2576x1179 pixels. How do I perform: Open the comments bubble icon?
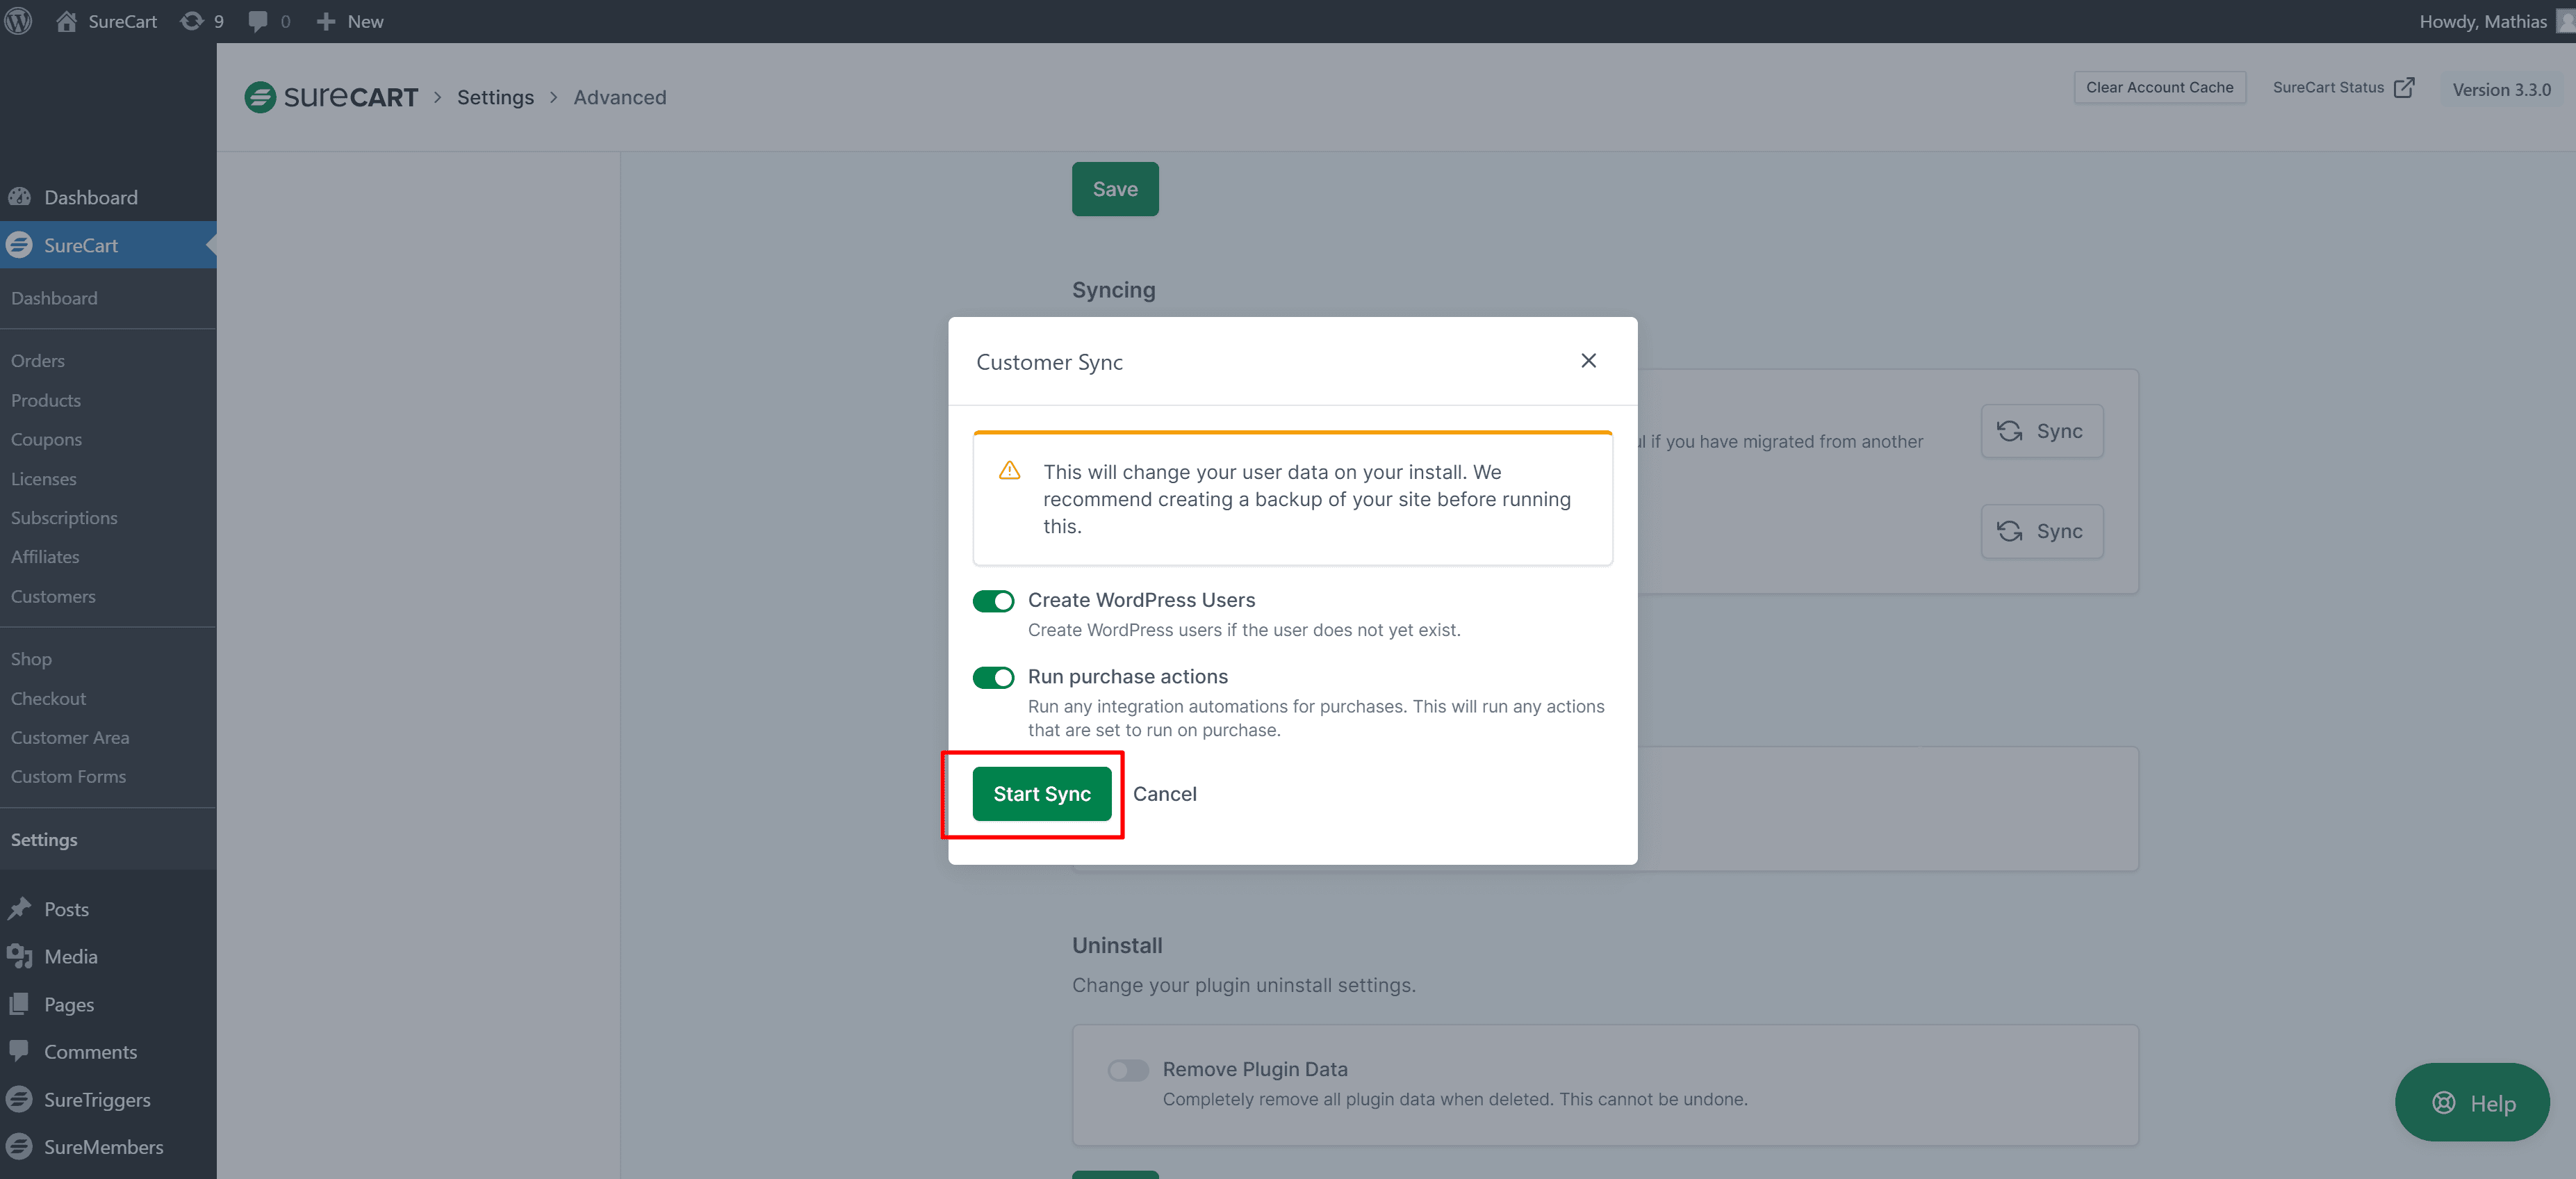click(x=258, y=21)
